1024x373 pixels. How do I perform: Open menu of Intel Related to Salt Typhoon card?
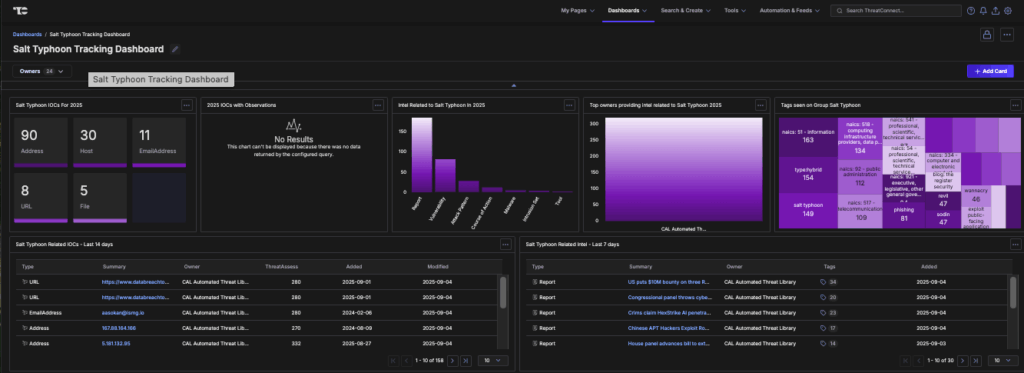pyautogui.click(x=569, y=105)
